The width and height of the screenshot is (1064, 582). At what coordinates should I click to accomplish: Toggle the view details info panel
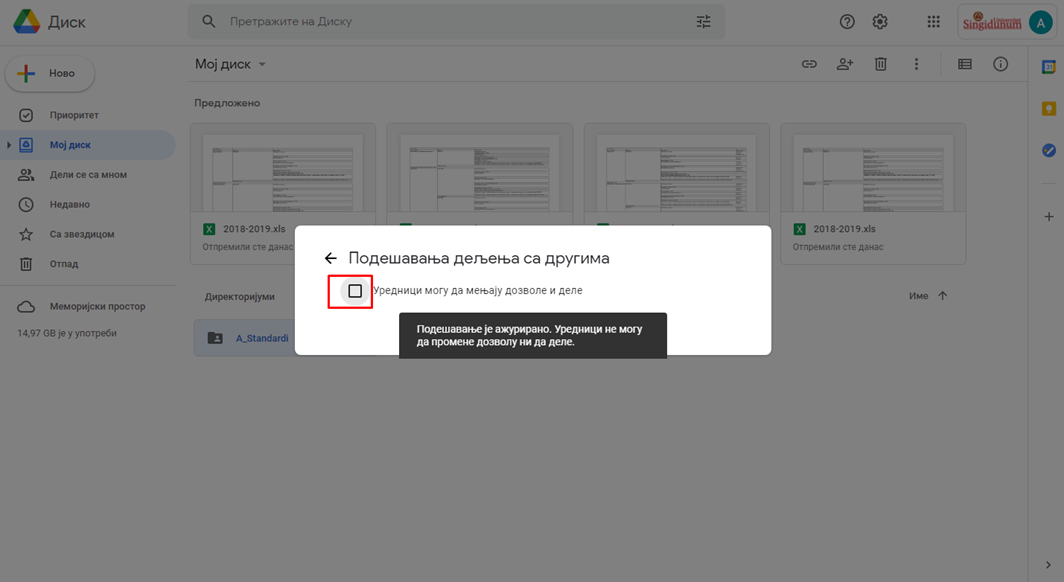pyautogui.click(x=1000, y=64)
